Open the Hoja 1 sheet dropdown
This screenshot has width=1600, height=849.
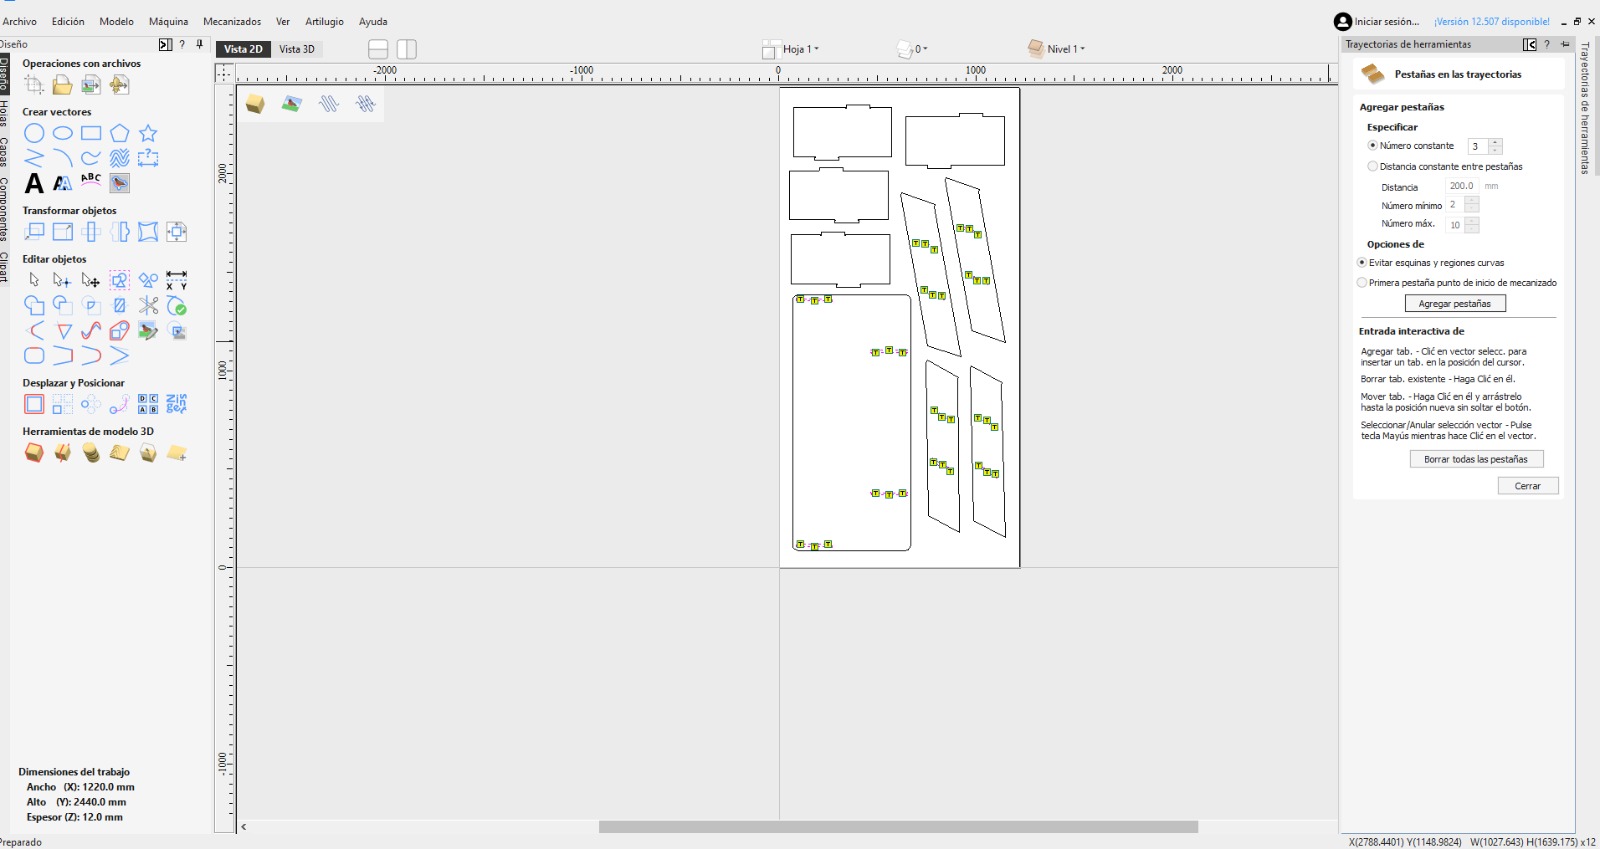(791, 49)
